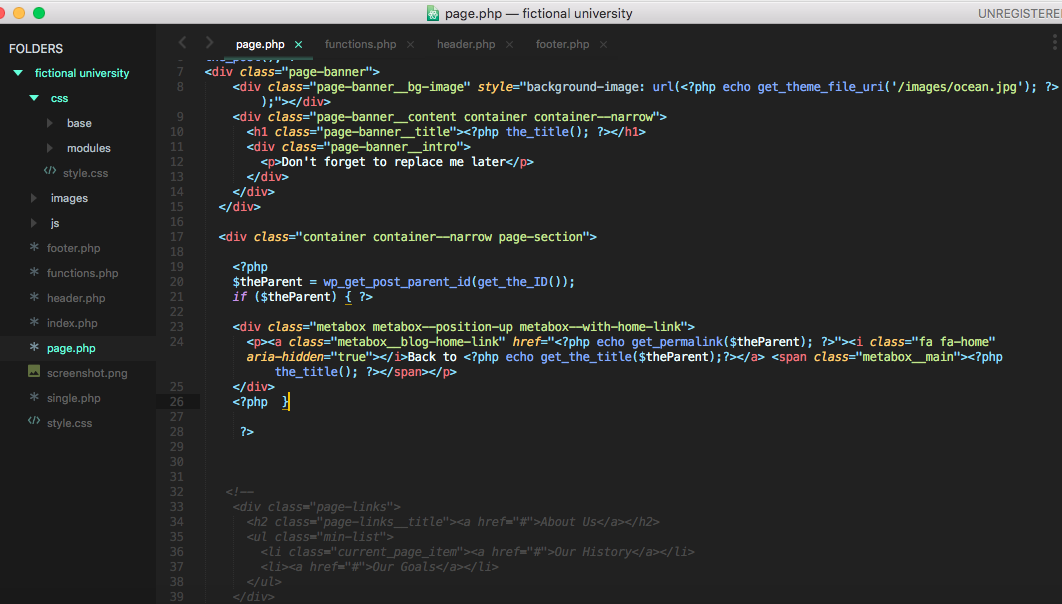The width and height of the screenshot is (1062, 604).
Task: Collapse the css folder arrow
Action: pos(34,98)
